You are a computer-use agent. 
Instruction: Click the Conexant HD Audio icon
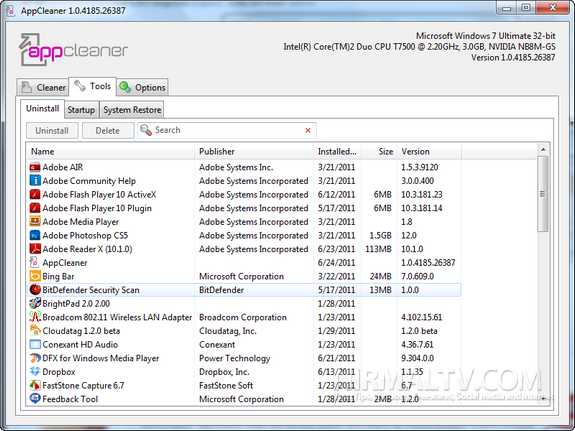tap(35, 344)
